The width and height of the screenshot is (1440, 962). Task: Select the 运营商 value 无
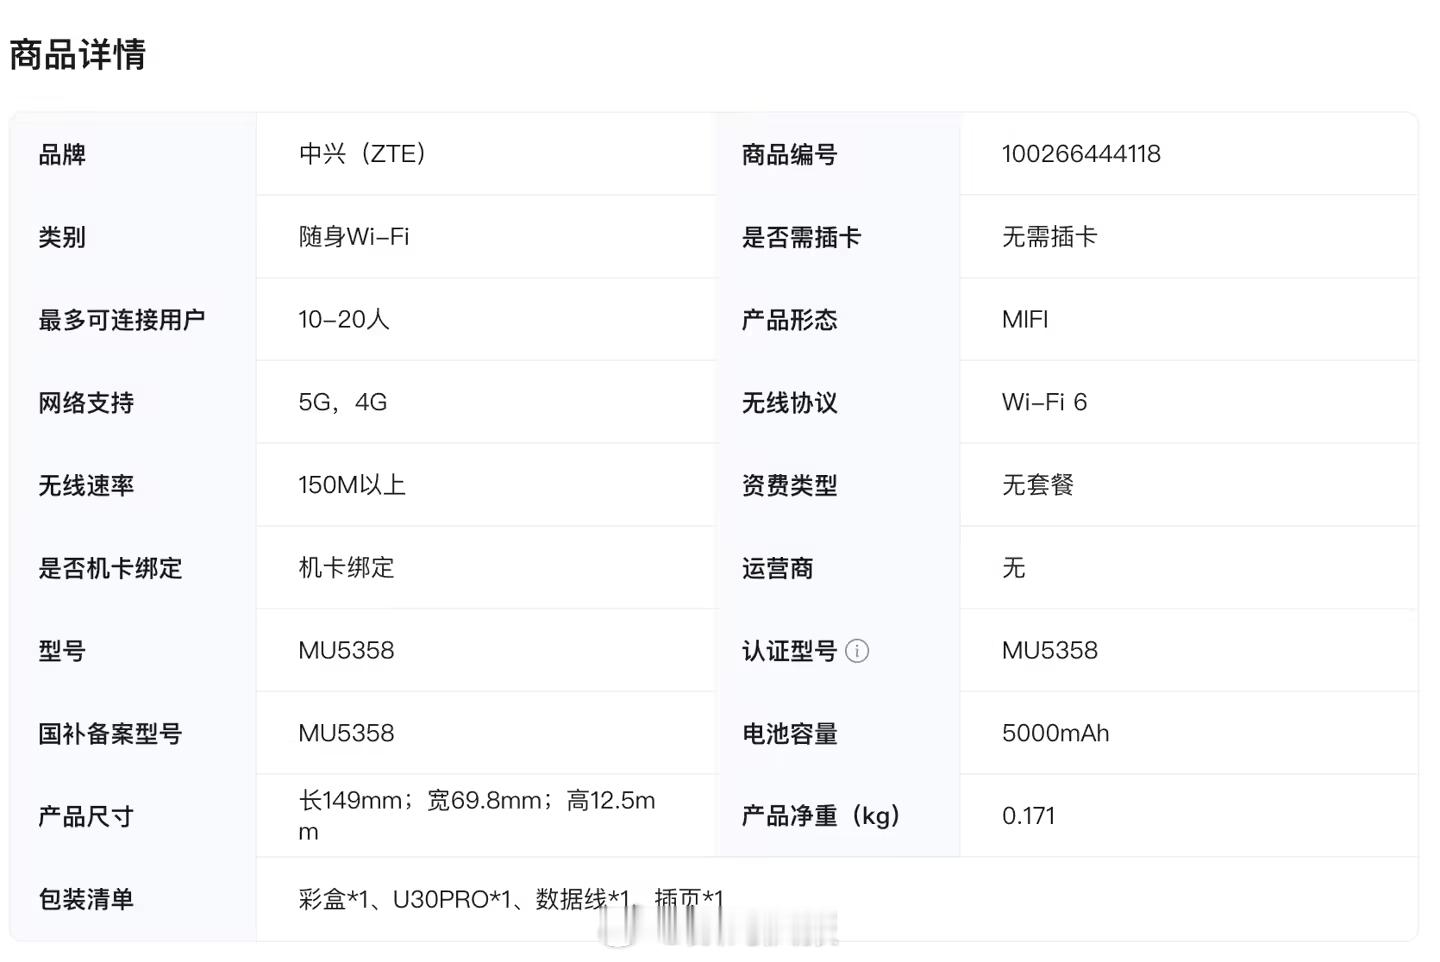click(1014, 568)
